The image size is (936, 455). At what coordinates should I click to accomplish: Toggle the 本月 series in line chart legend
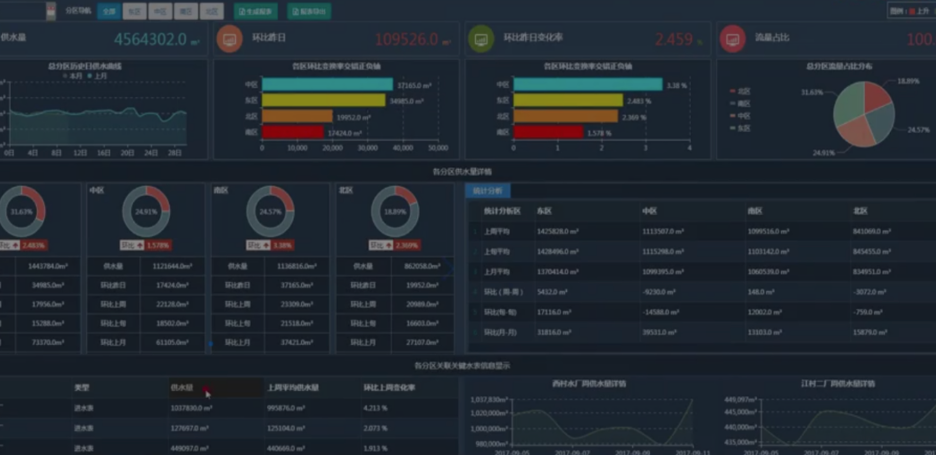pyautogui.click(x=73, y=75)
